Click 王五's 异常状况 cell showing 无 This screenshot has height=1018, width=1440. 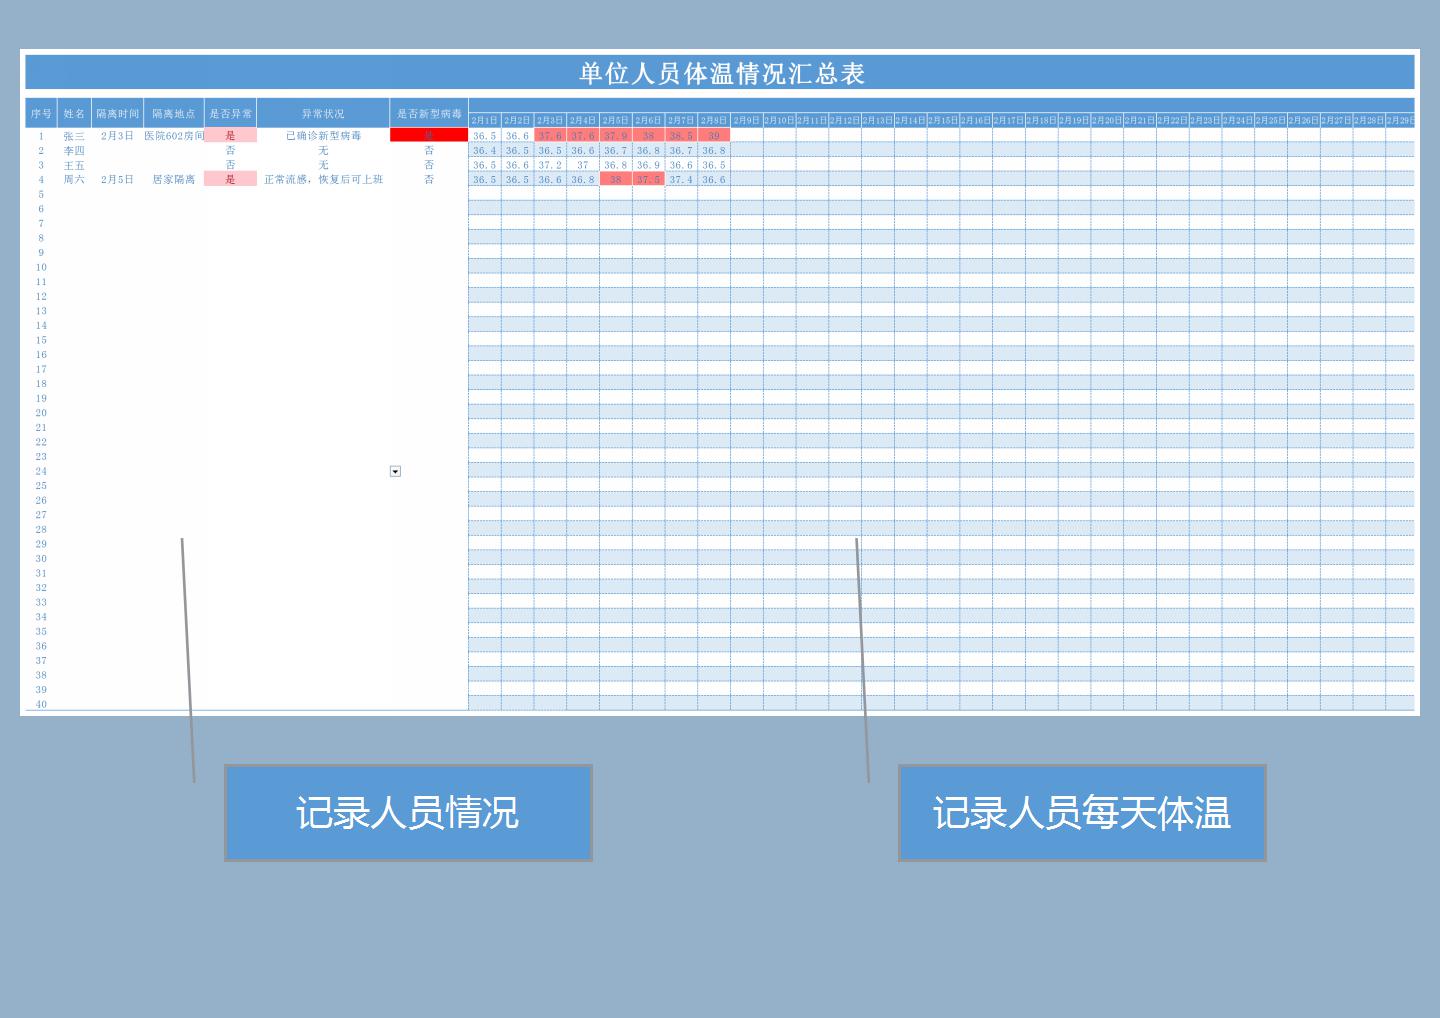[323, 165]
